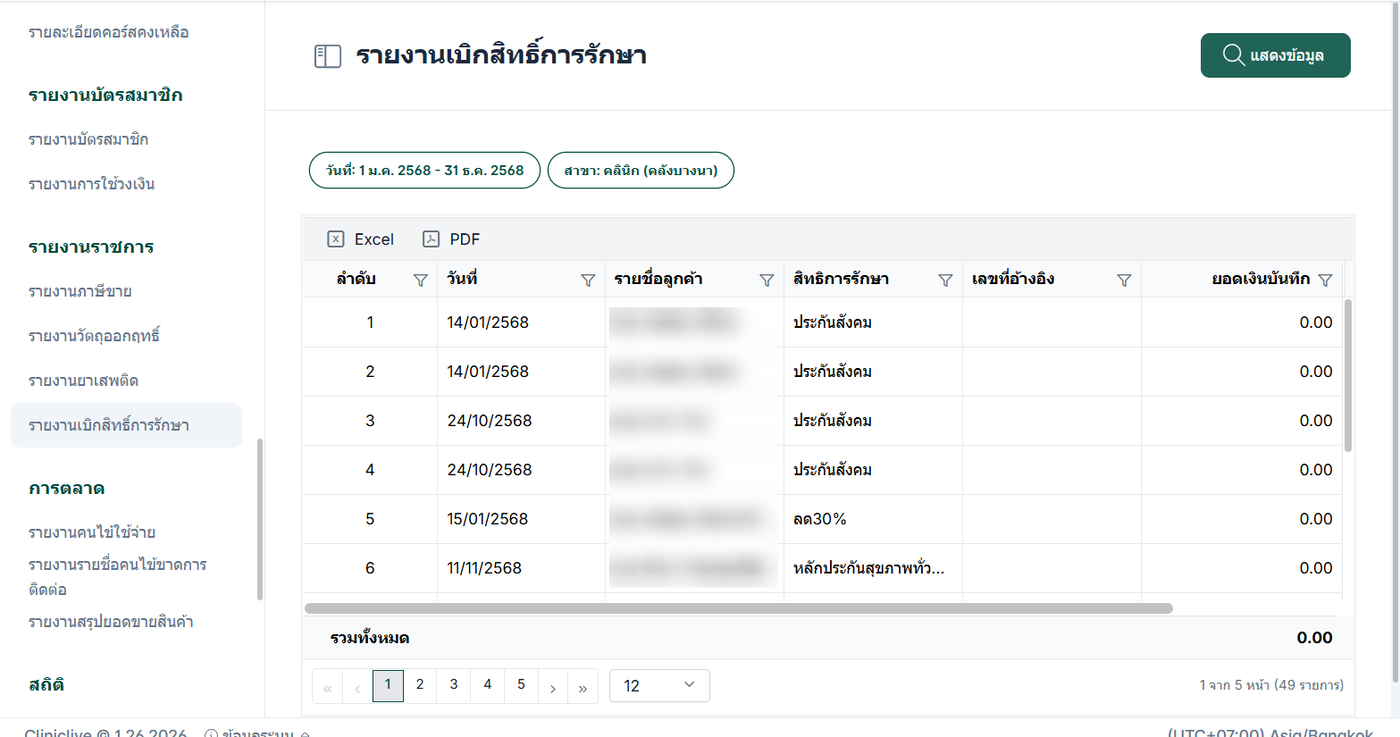Filter the รายชื่อลูกค้า column

[767, 281]
